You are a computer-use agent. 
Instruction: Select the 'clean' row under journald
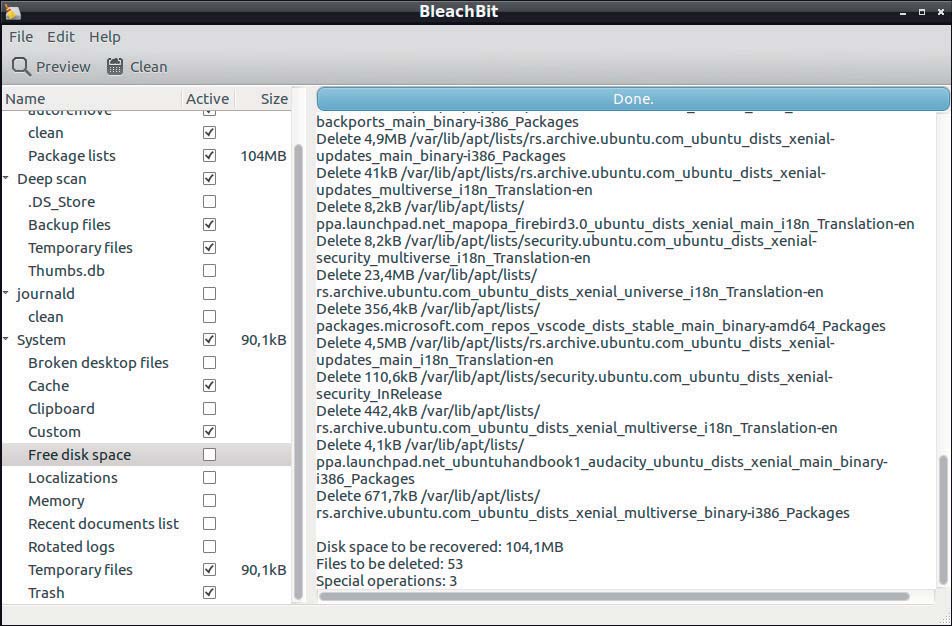pyautogui.click(x=146, y=317)
